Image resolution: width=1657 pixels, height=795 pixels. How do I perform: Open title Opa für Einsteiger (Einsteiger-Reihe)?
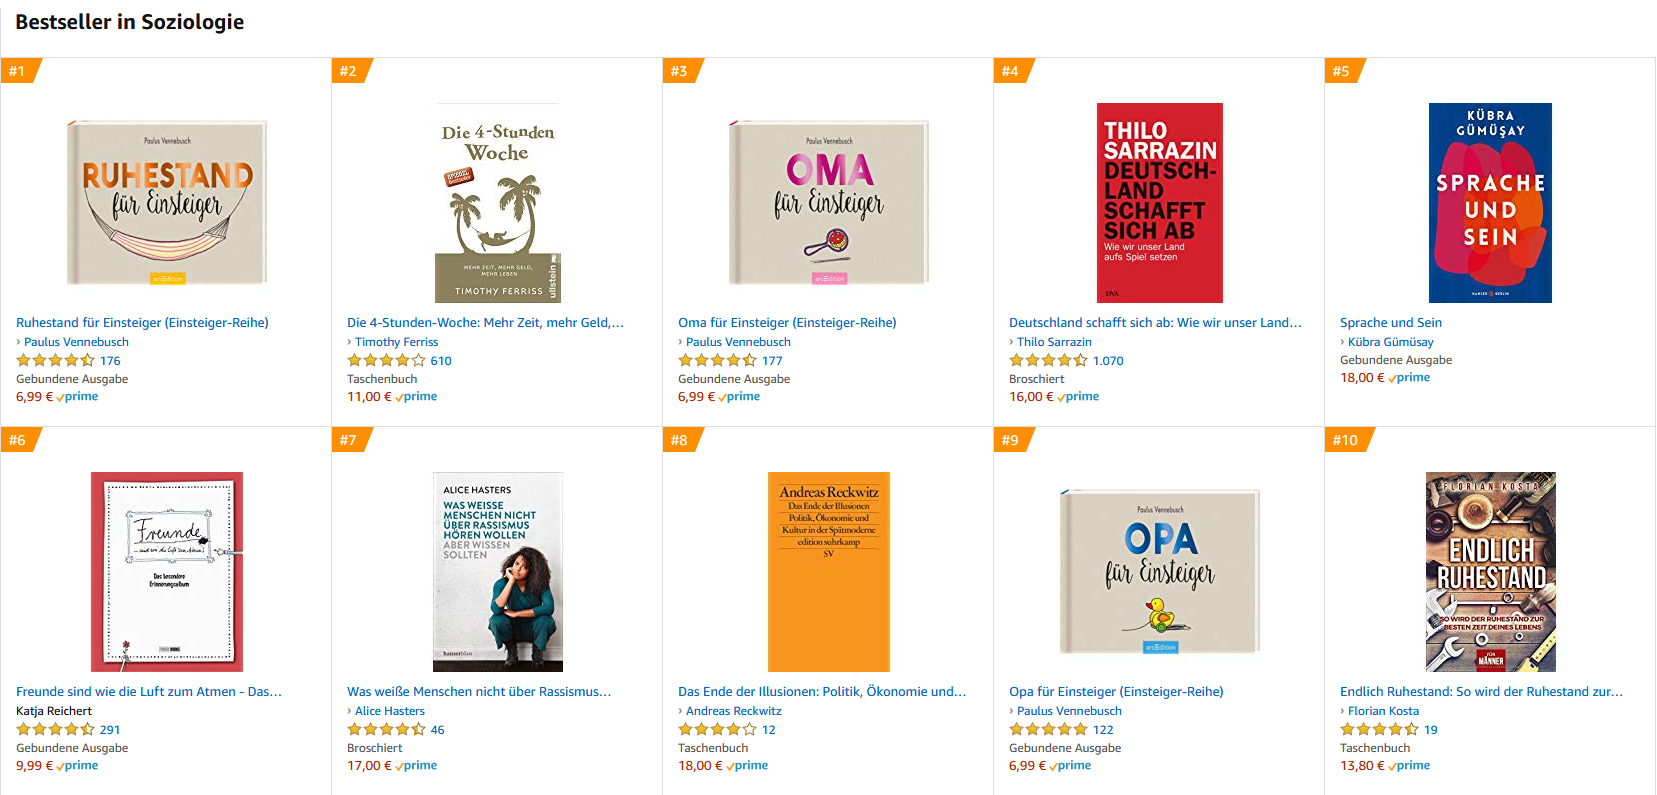[x=1116, y=692]
